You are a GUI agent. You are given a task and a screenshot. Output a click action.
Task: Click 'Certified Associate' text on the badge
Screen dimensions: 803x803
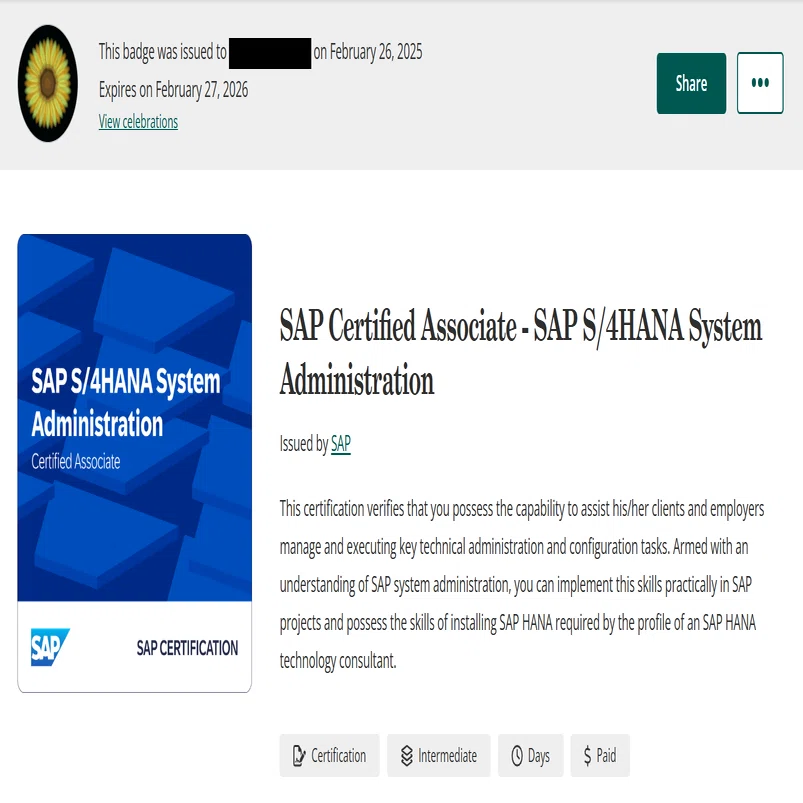pos(76,461)
